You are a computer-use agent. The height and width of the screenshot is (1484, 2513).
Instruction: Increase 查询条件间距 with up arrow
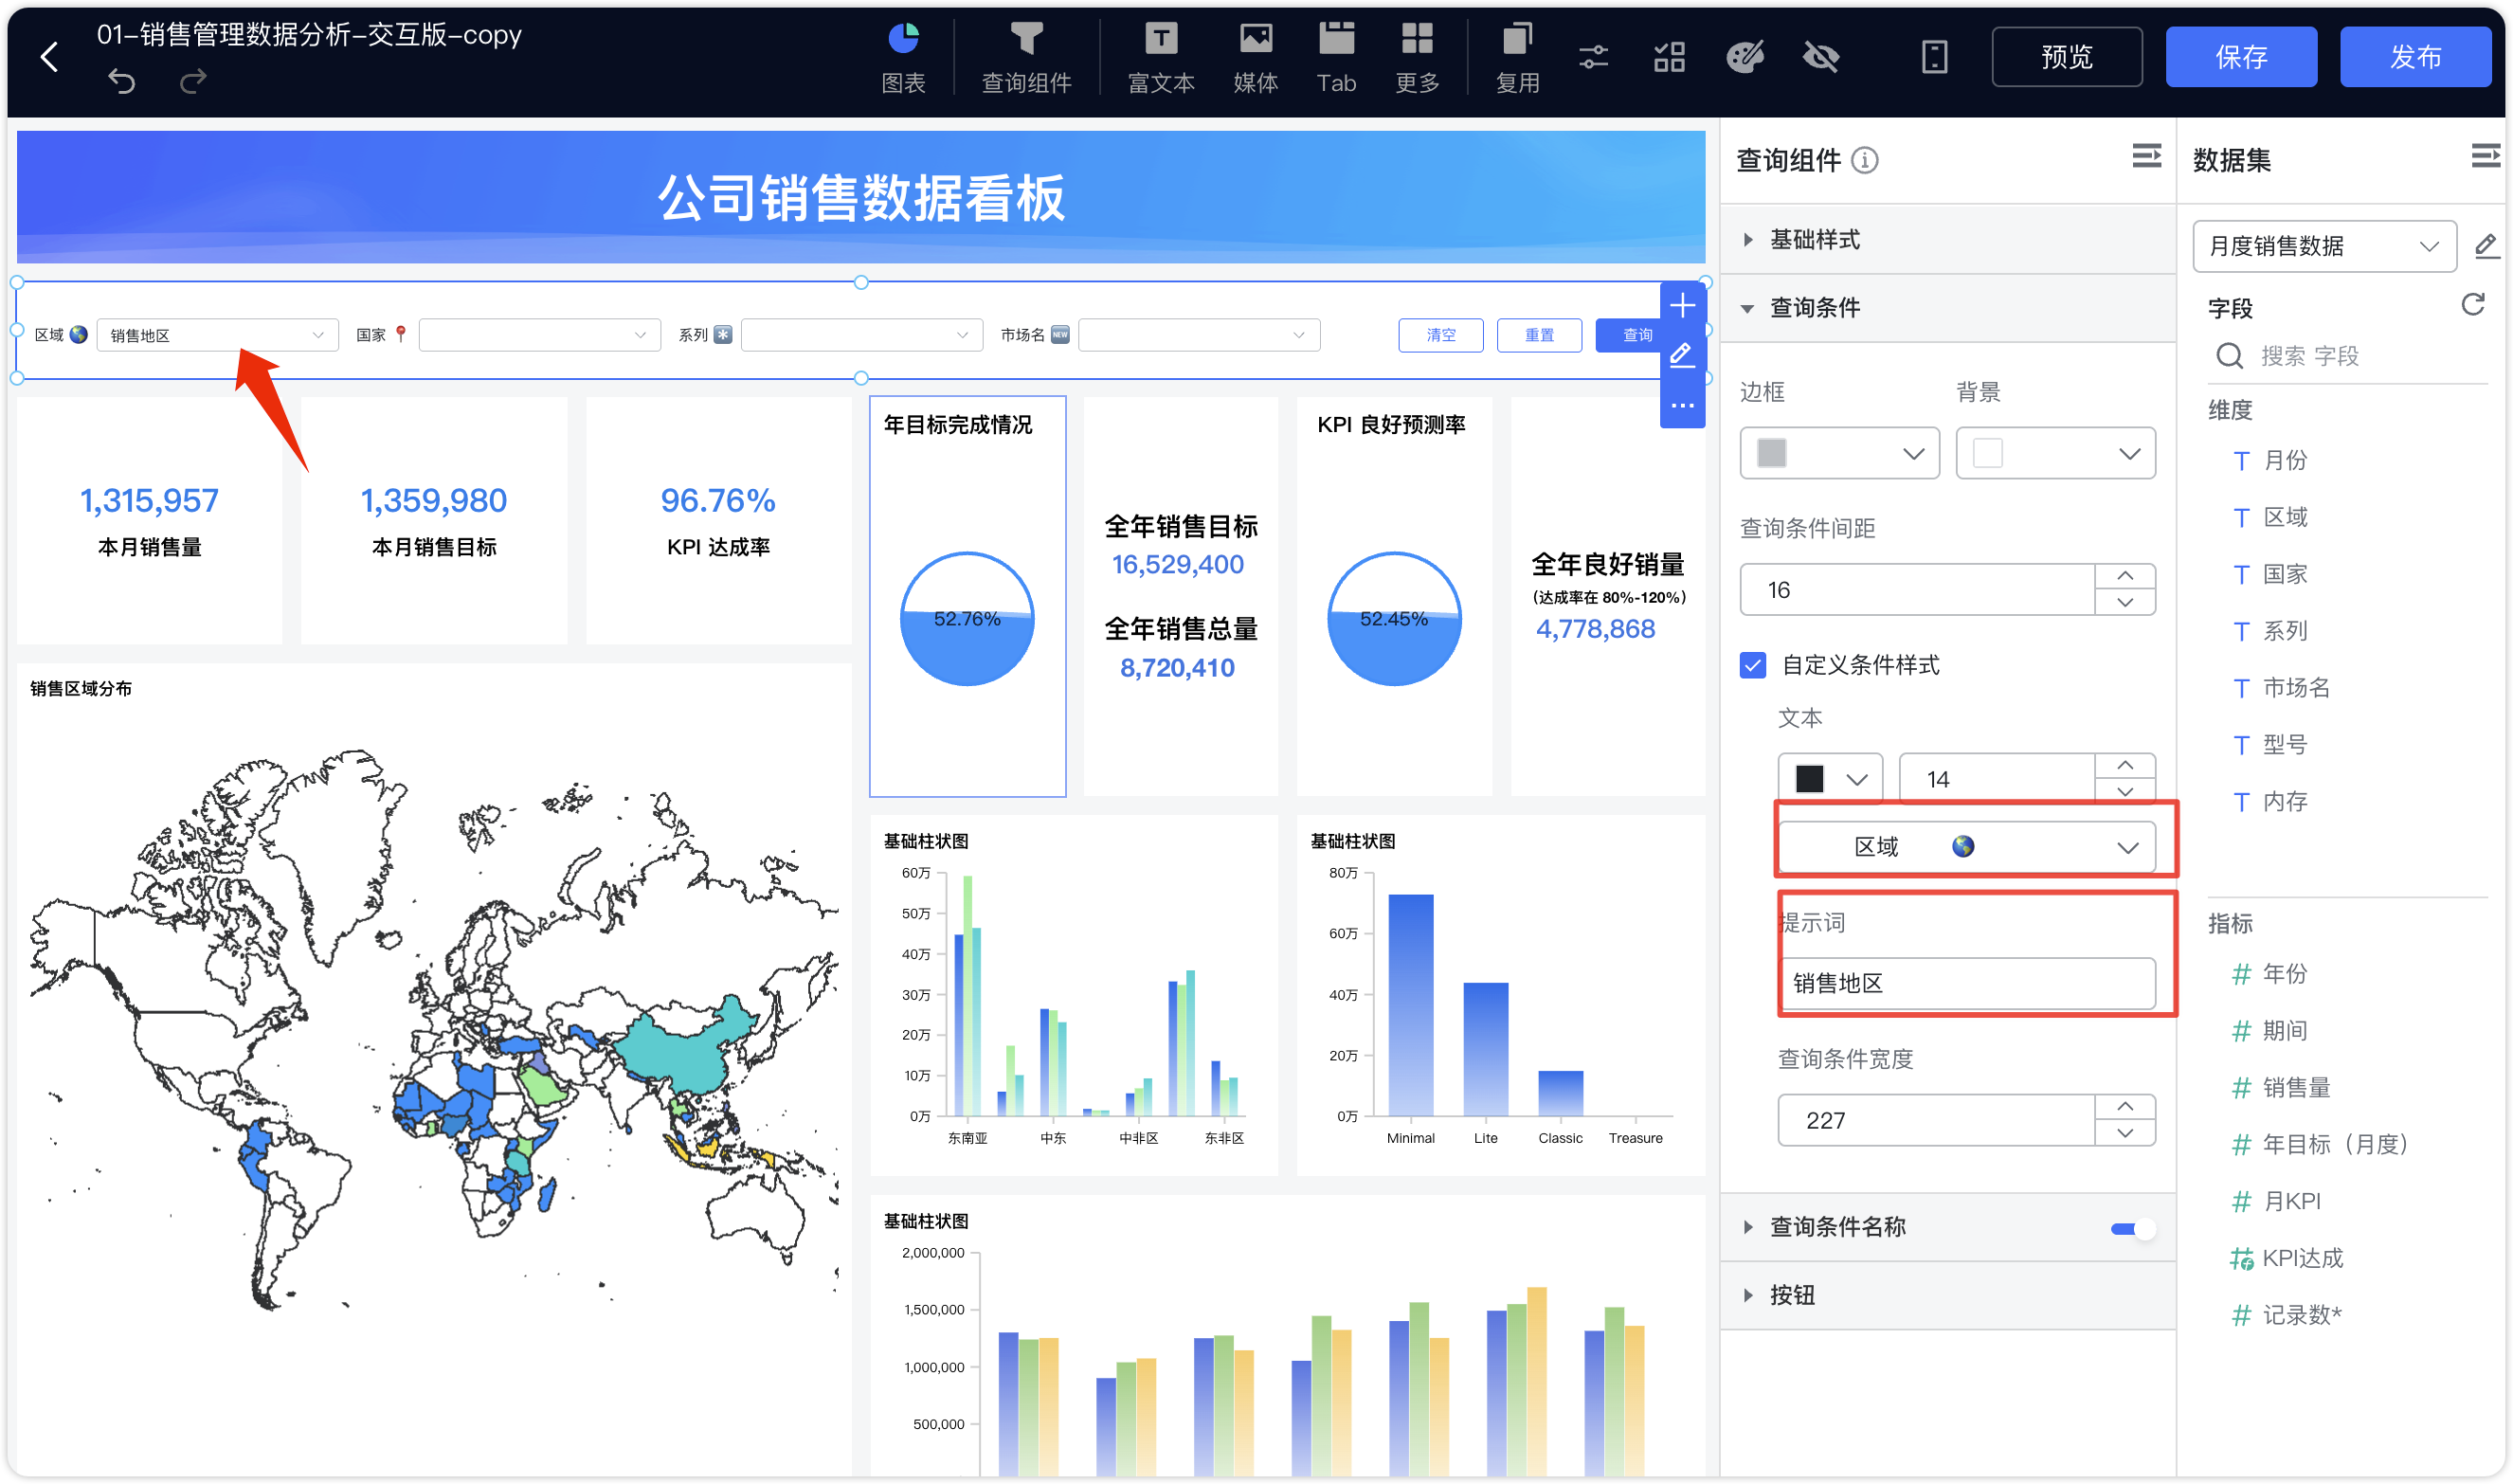point(2125,576)
